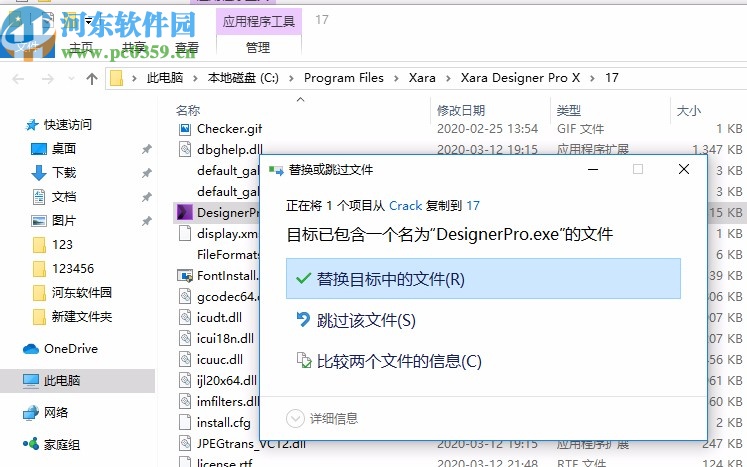Open 图片 in quick access
Viewport: 747px width, 467px height.
pos(63,221)
